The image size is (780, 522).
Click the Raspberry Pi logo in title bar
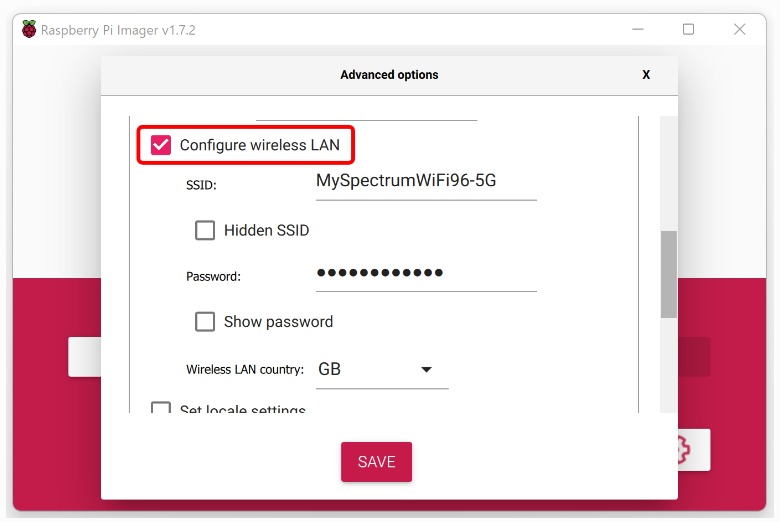point(28,29)
